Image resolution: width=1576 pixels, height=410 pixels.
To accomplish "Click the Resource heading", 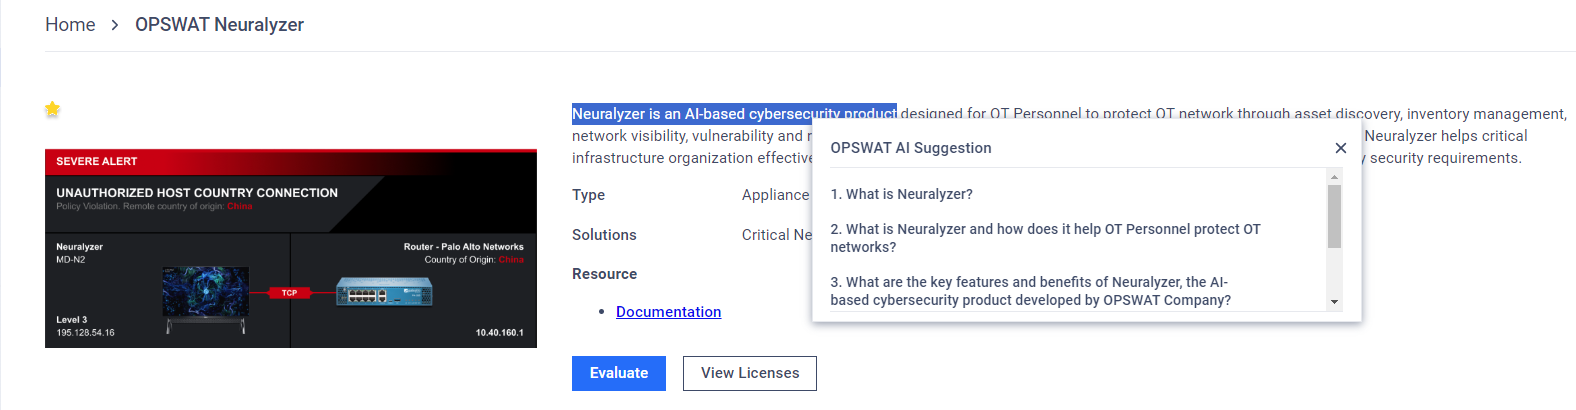I will (x=604, y=274).
